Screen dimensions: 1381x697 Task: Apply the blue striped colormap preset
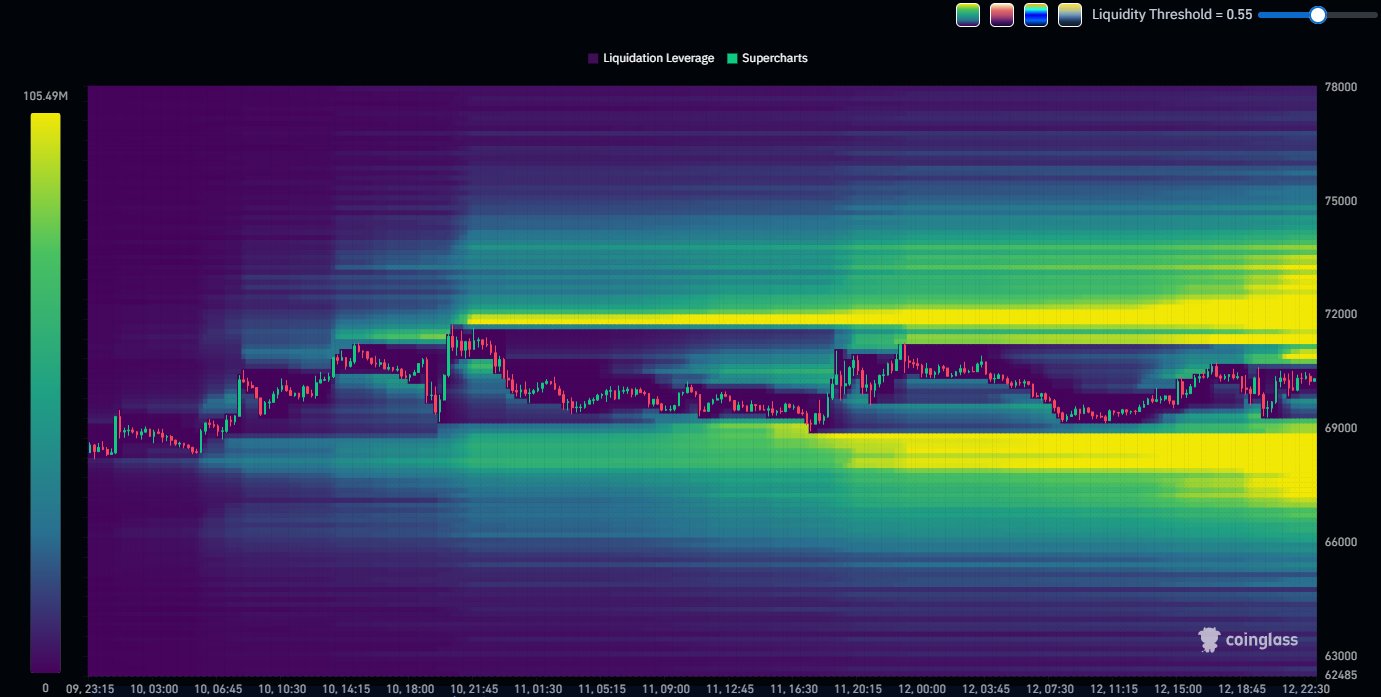tap(1035, 15)
